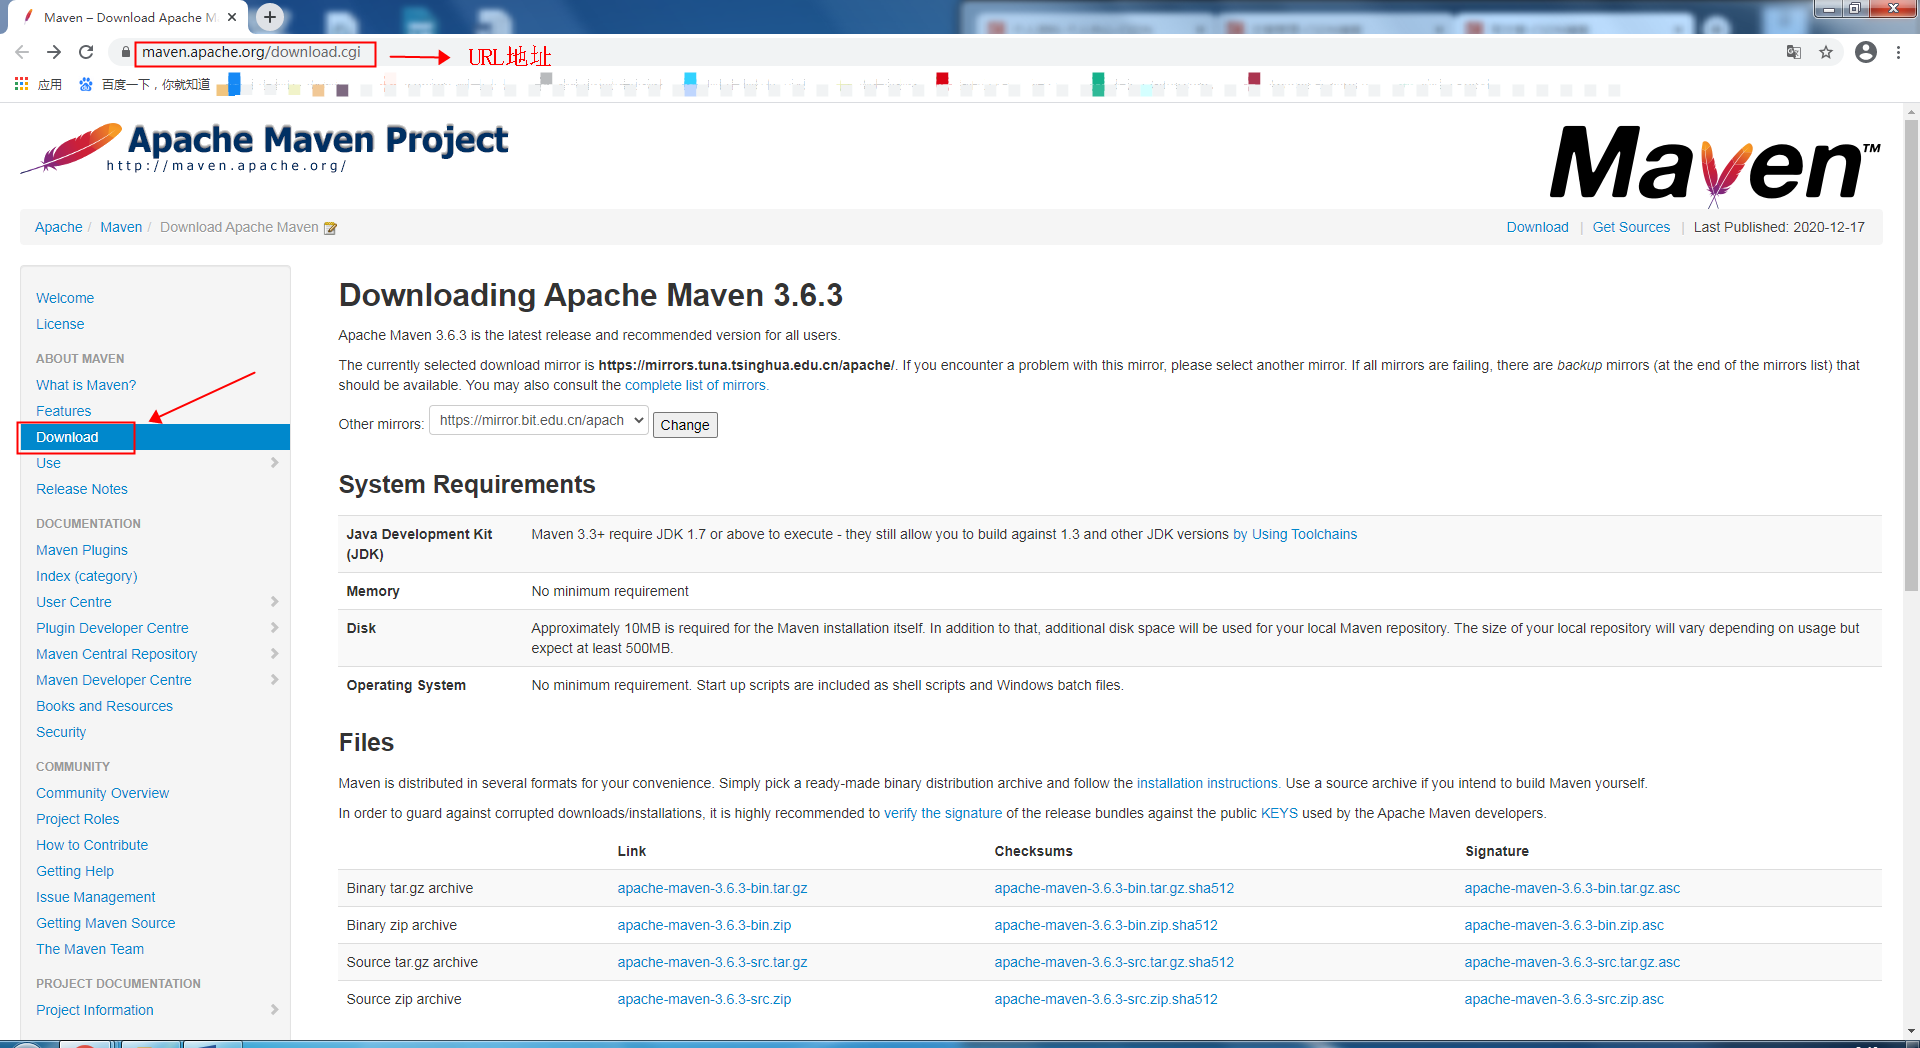Open How to Contribute link
Screen dimensions: 1920x1048
pos(92,845)
